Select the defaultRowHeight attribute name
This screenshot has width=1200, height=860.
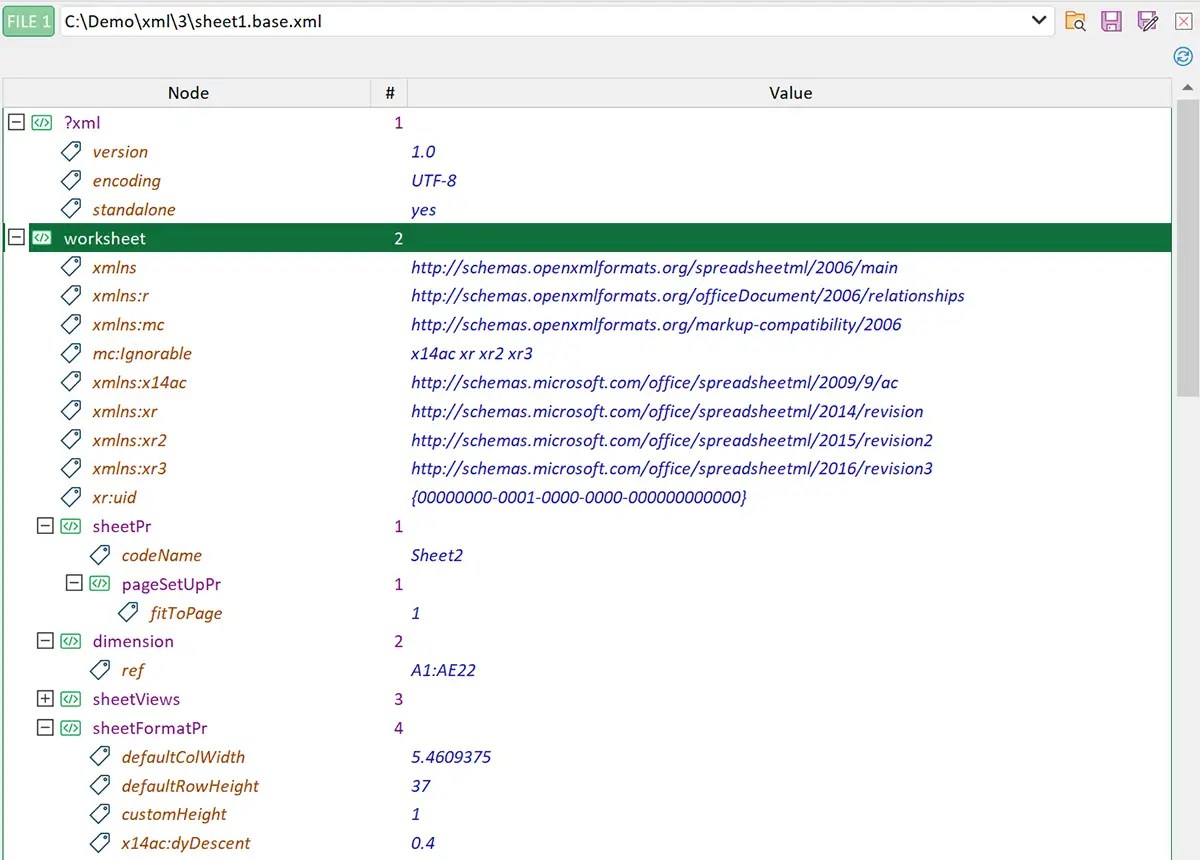pos(190,786)
